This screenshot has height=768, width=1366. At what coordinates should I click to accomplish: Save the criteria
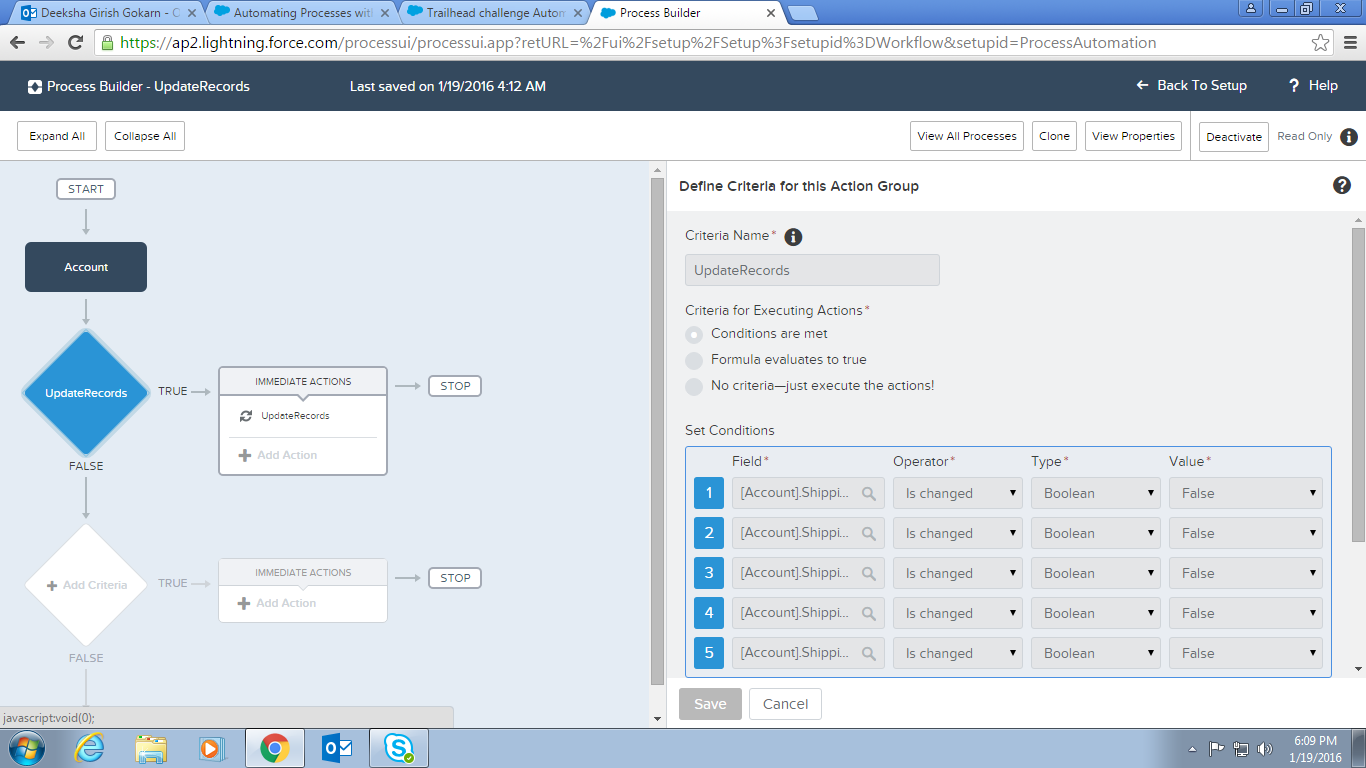point(710,704)
